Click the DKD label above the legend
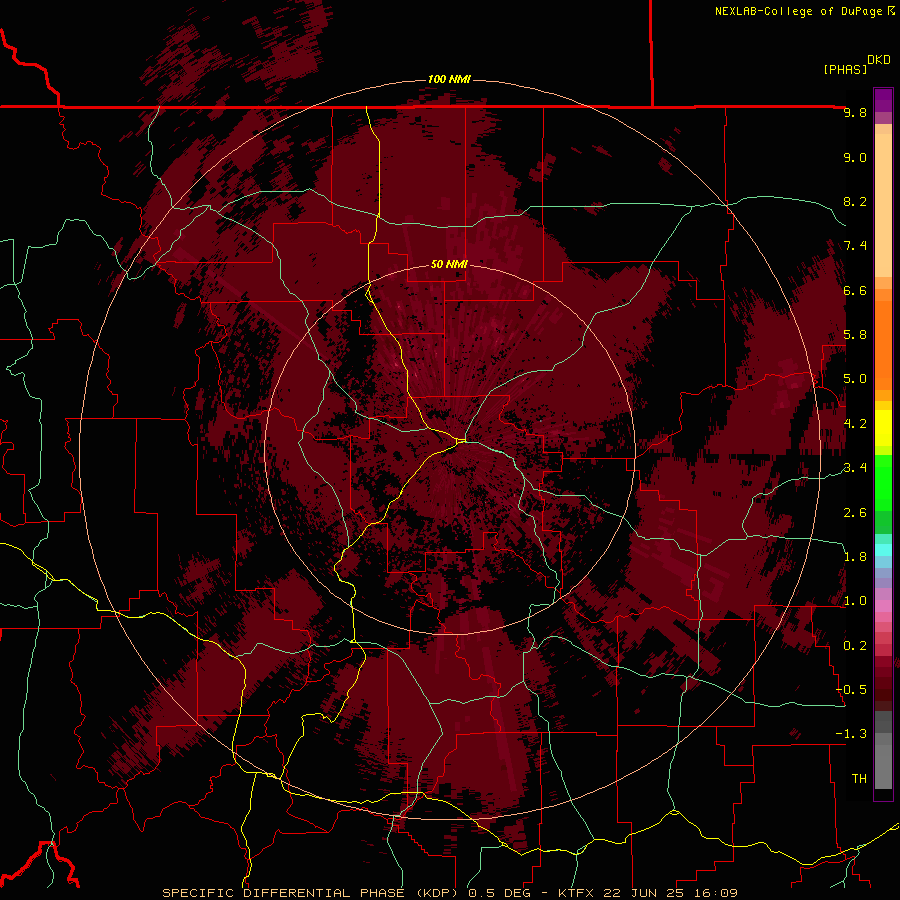 click(x=879, y=60)
